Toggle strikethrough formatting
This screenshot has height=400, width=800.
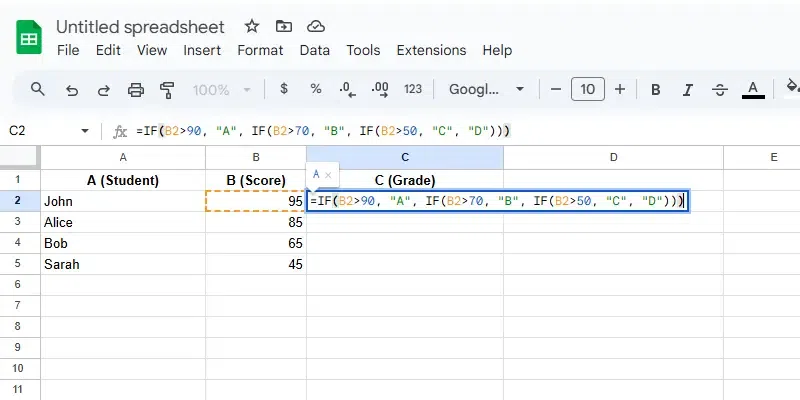pyautogui.click(x=720, y=90)
